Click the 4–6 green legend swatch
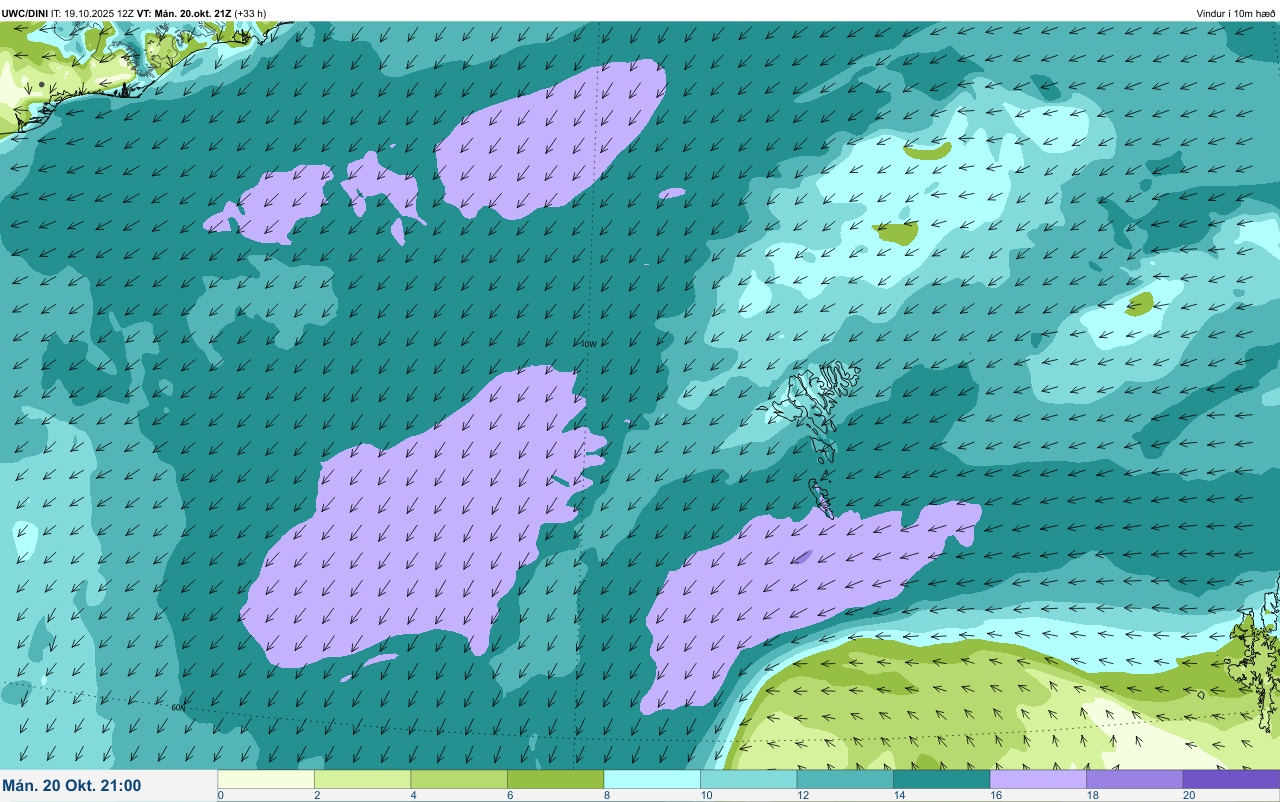The width and height of the screenshot is (1280, 802). pyautogui.click(x=459, y=779)
